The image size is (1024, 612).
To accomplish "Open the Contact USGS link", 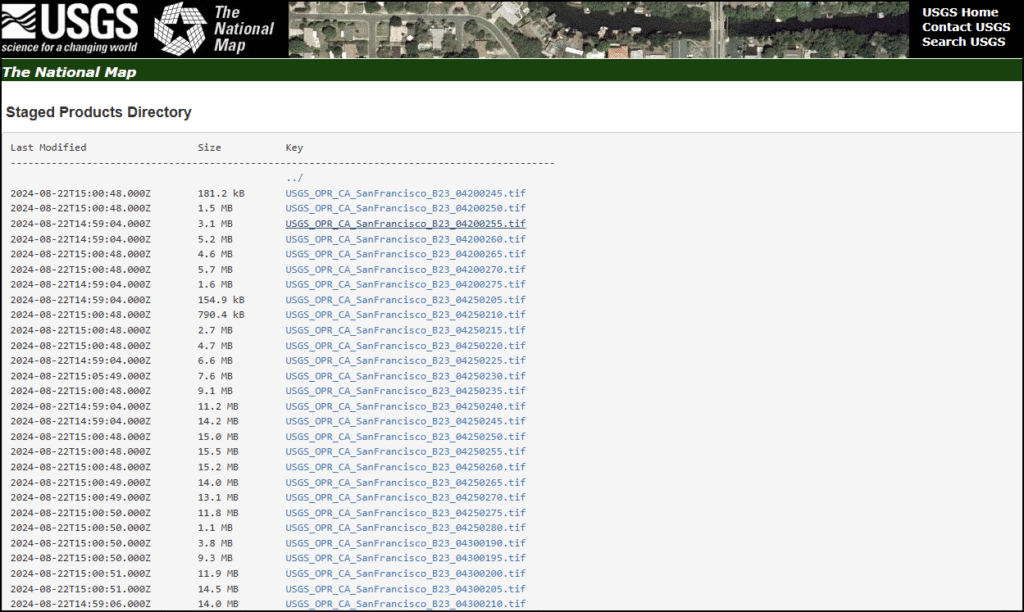I will pyautogui.click(x=965, y=27).
